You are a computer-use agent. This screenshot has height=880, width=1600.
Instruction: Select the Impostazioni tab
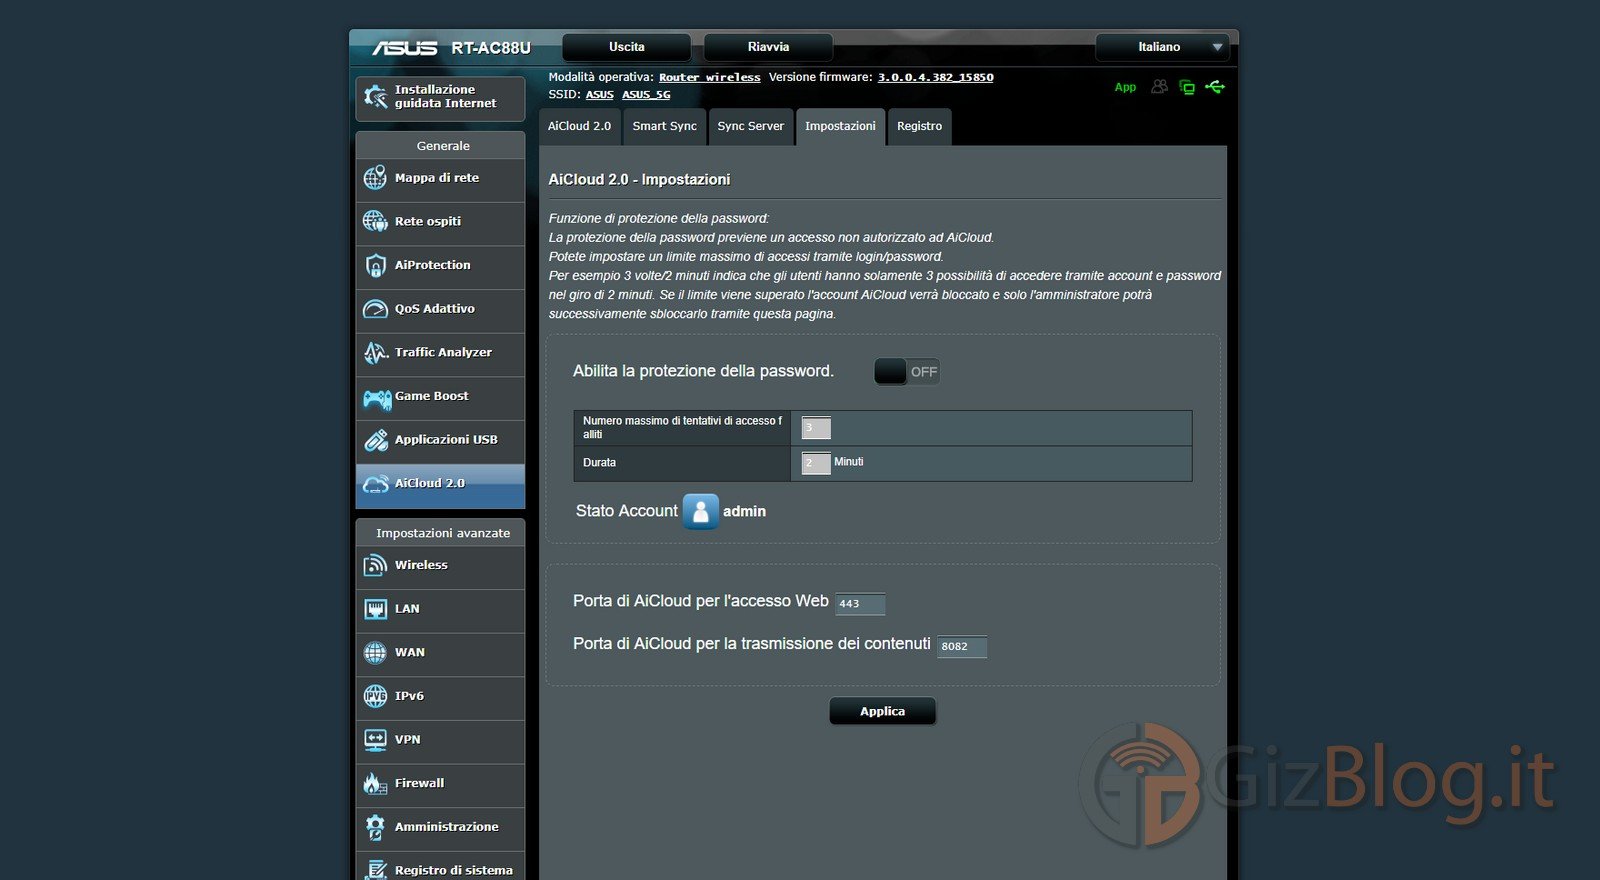pos(840,127)
